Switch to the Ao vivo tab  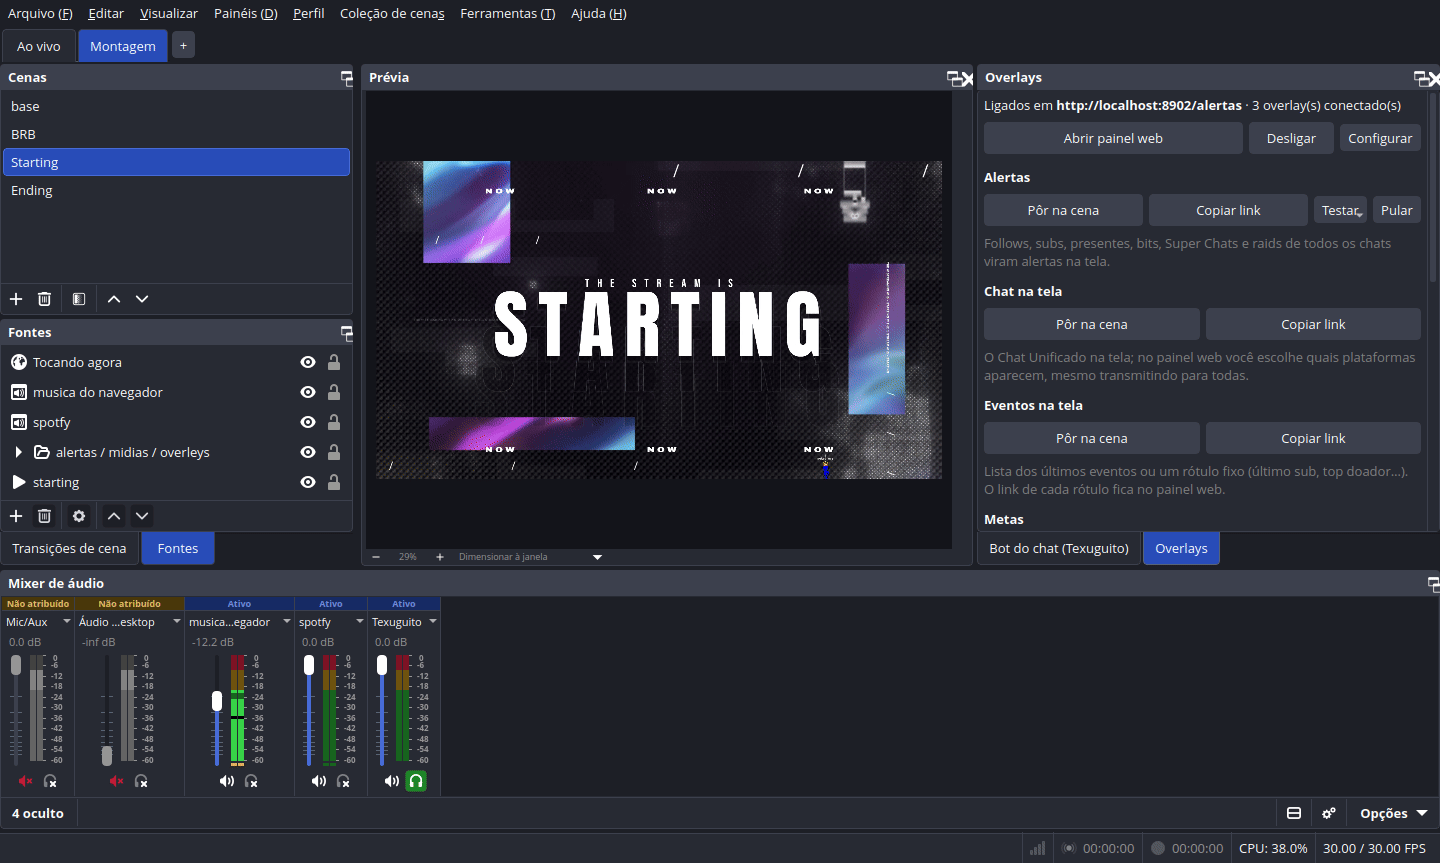pos(39,46)
